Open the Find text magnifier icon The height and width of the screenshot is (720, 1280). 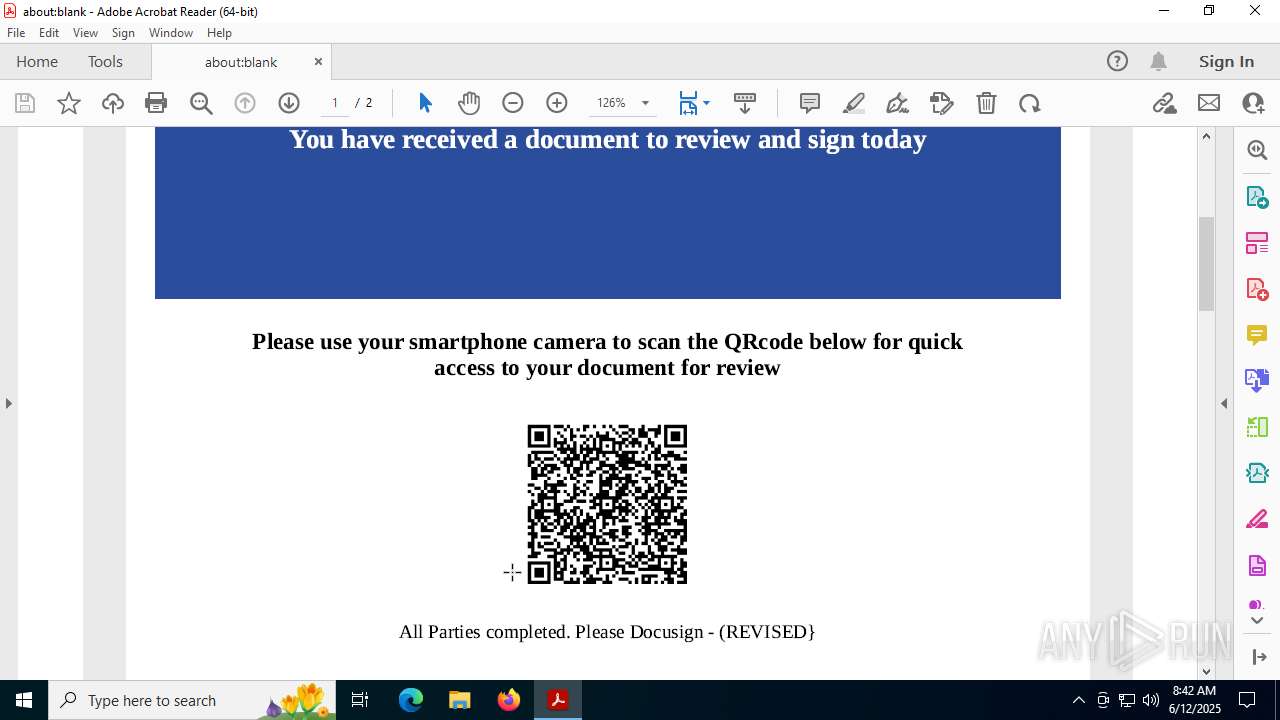pyautogui.click(x=201, y=103)
